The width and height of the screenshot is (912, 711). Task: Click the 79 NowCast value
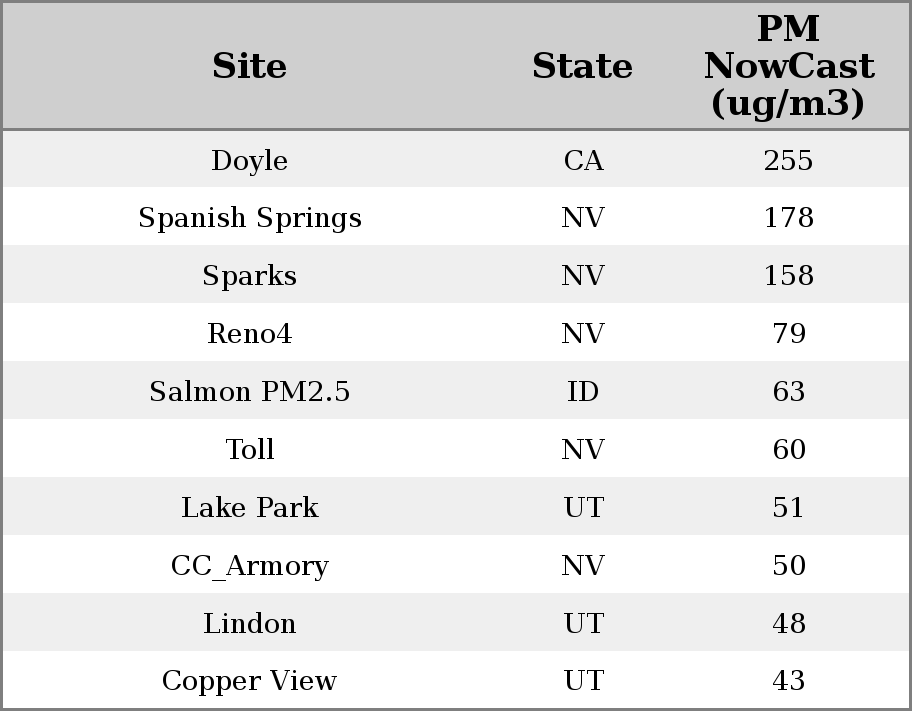tap(788, 334)
